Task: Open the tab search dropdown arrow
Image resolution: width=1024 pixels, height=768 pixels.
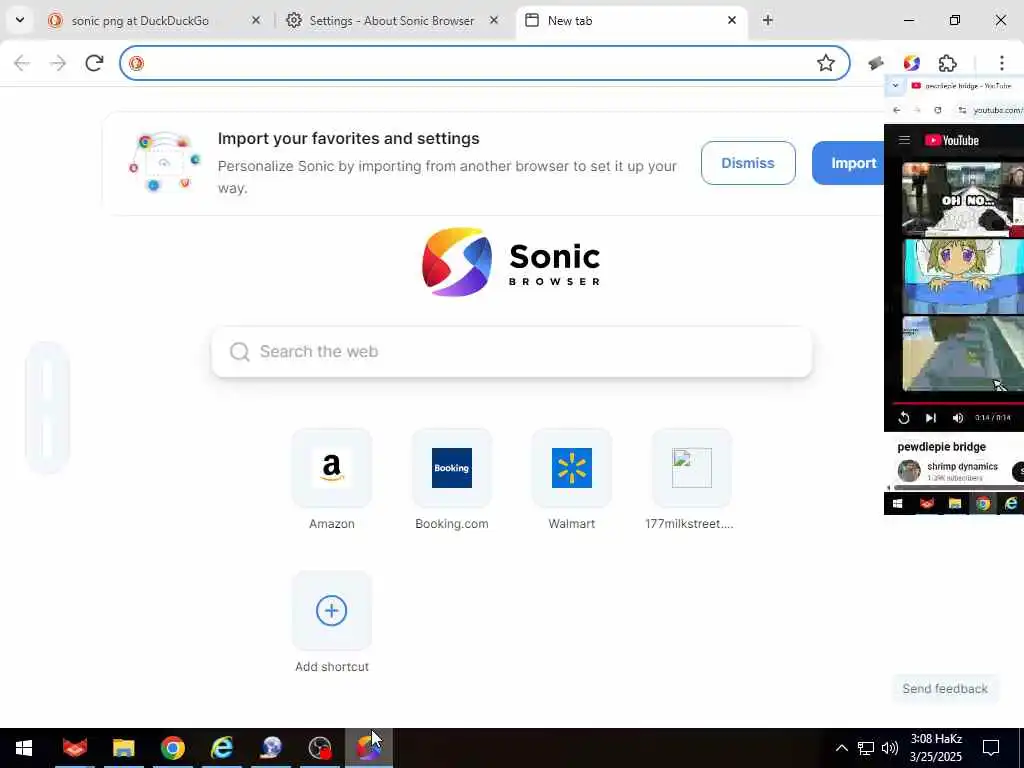Action: point(20,20)
